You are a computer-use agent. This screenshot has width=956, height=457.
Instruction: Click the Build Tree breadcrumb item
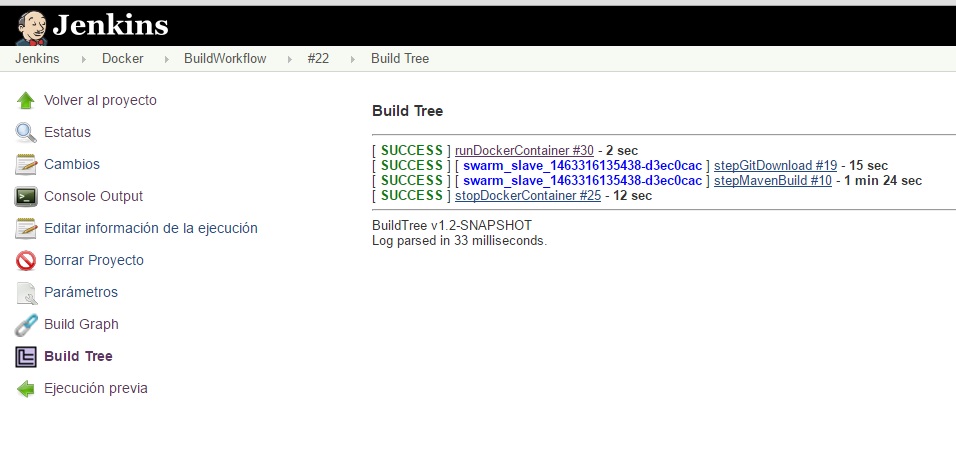point(400,58)
